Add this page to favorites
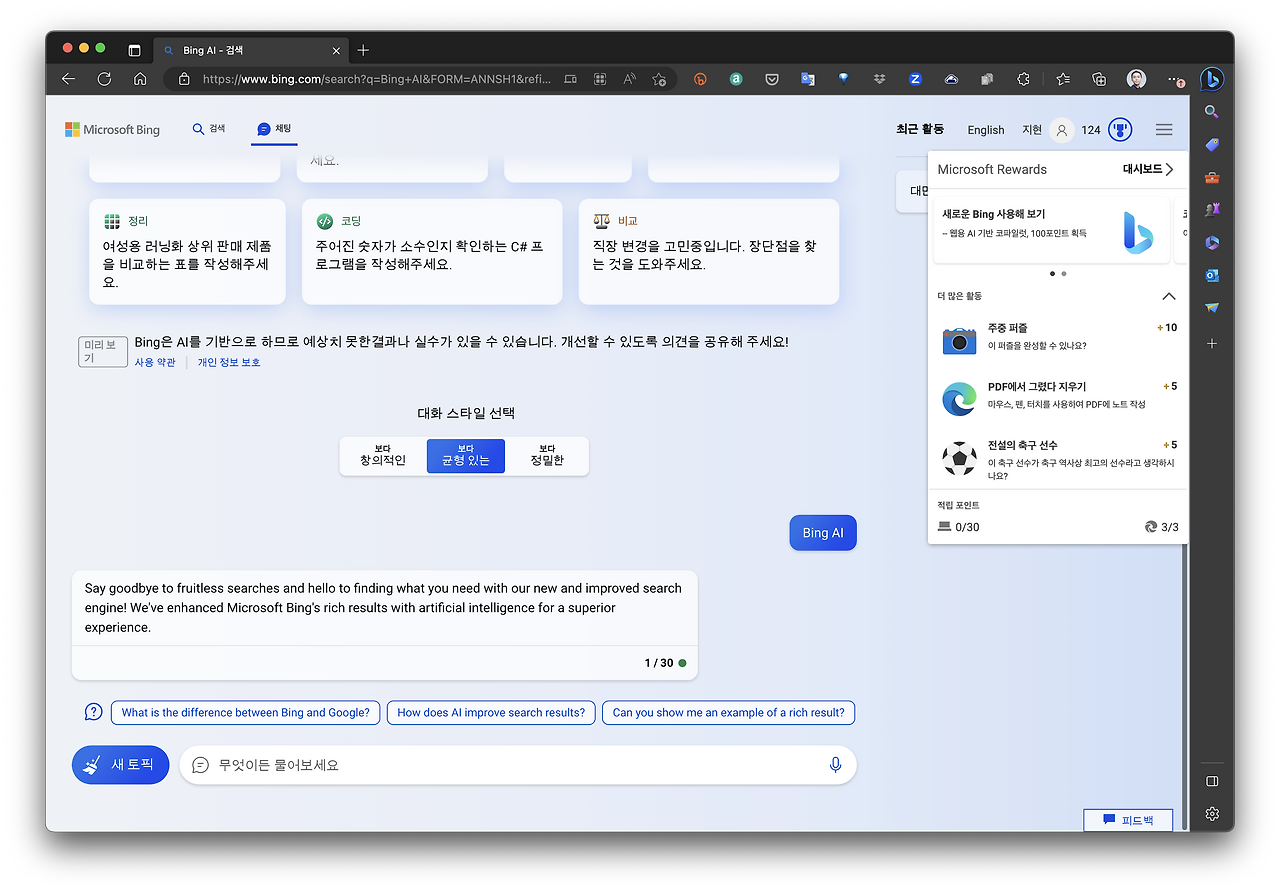Viewport: 1280px width, 892px height. point(659,79)
